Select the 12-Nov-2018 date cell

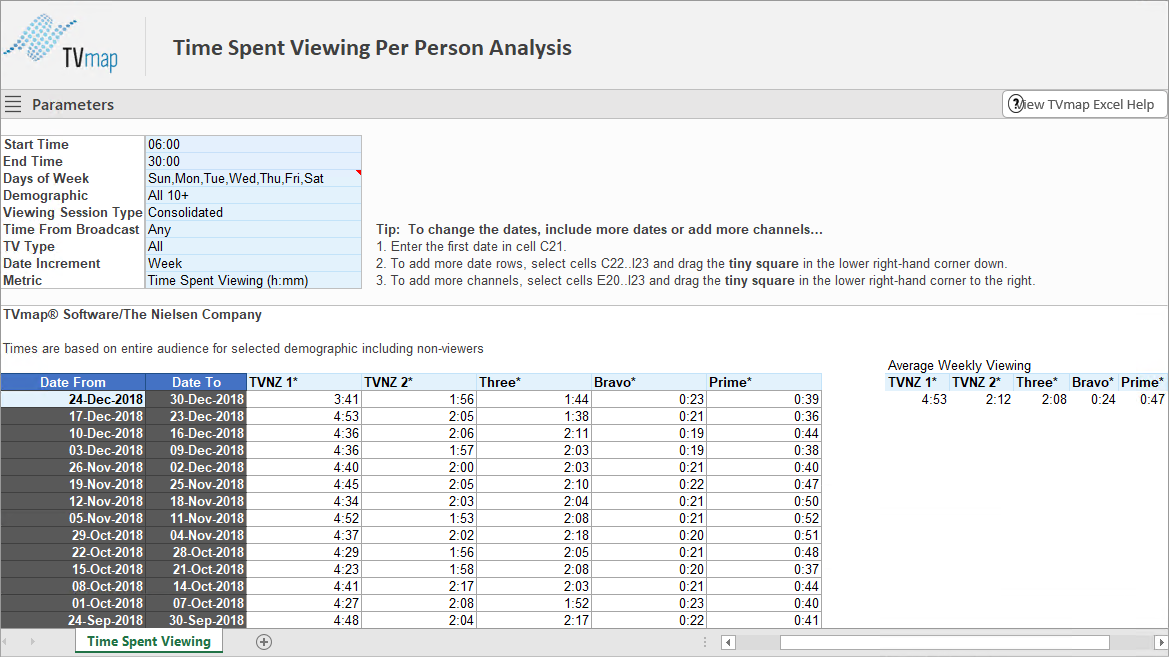(x=73, y=501)
